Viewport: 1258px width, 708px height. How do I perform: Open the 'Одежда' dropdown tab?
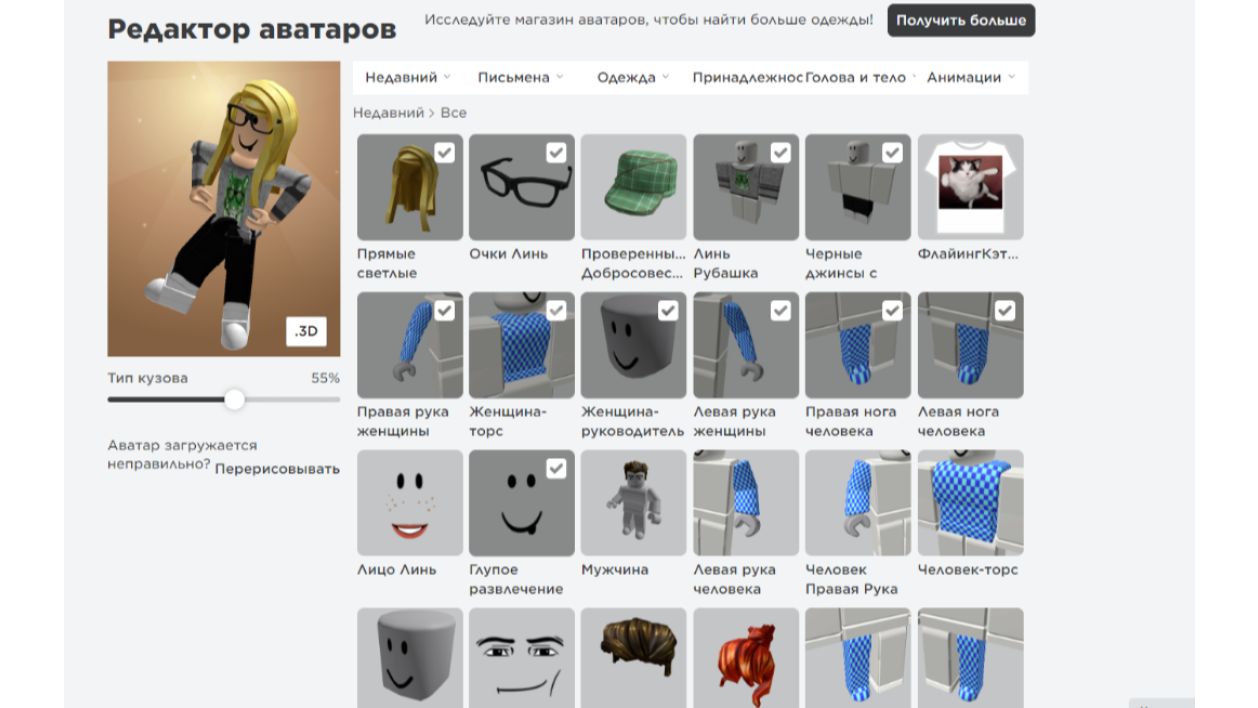coord(633,77)
